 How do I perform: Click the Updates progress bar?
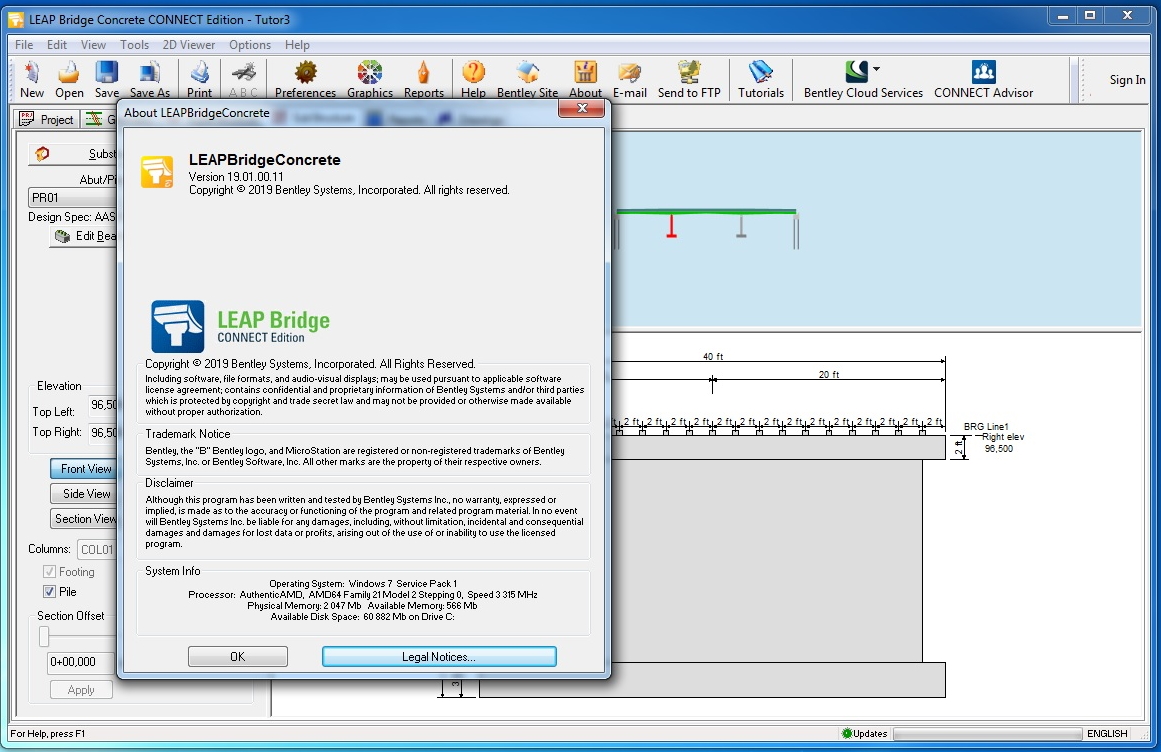tap(987, 733)
